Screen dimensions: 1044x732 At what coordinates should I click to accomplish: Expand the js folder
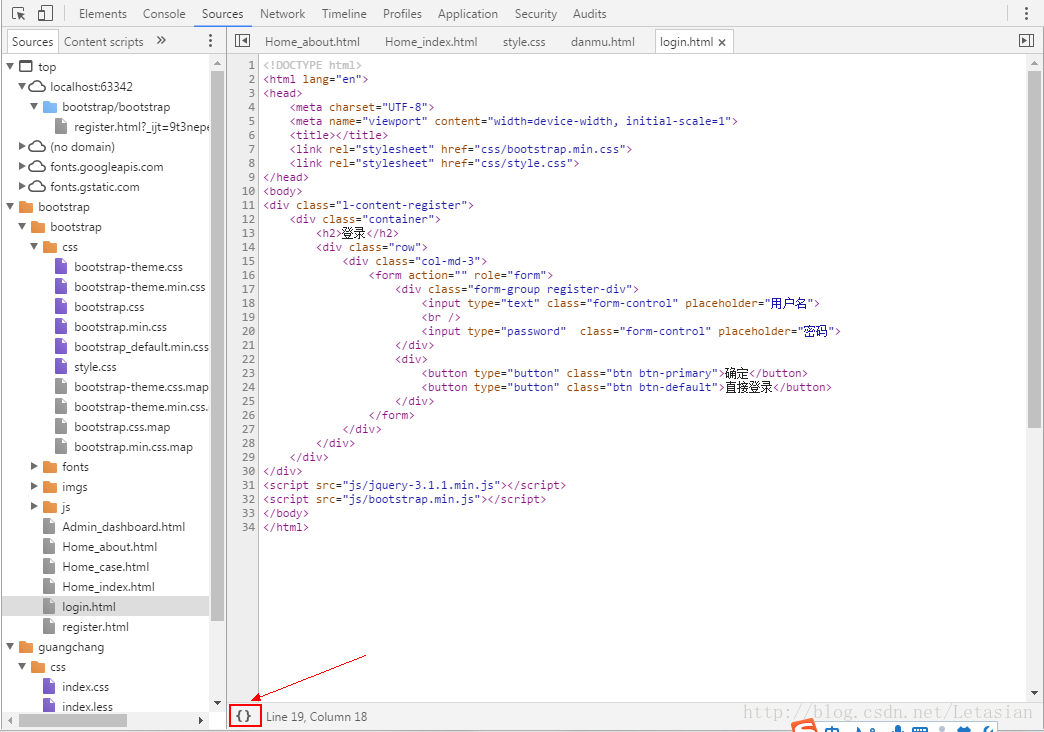(x=34, y=506)
